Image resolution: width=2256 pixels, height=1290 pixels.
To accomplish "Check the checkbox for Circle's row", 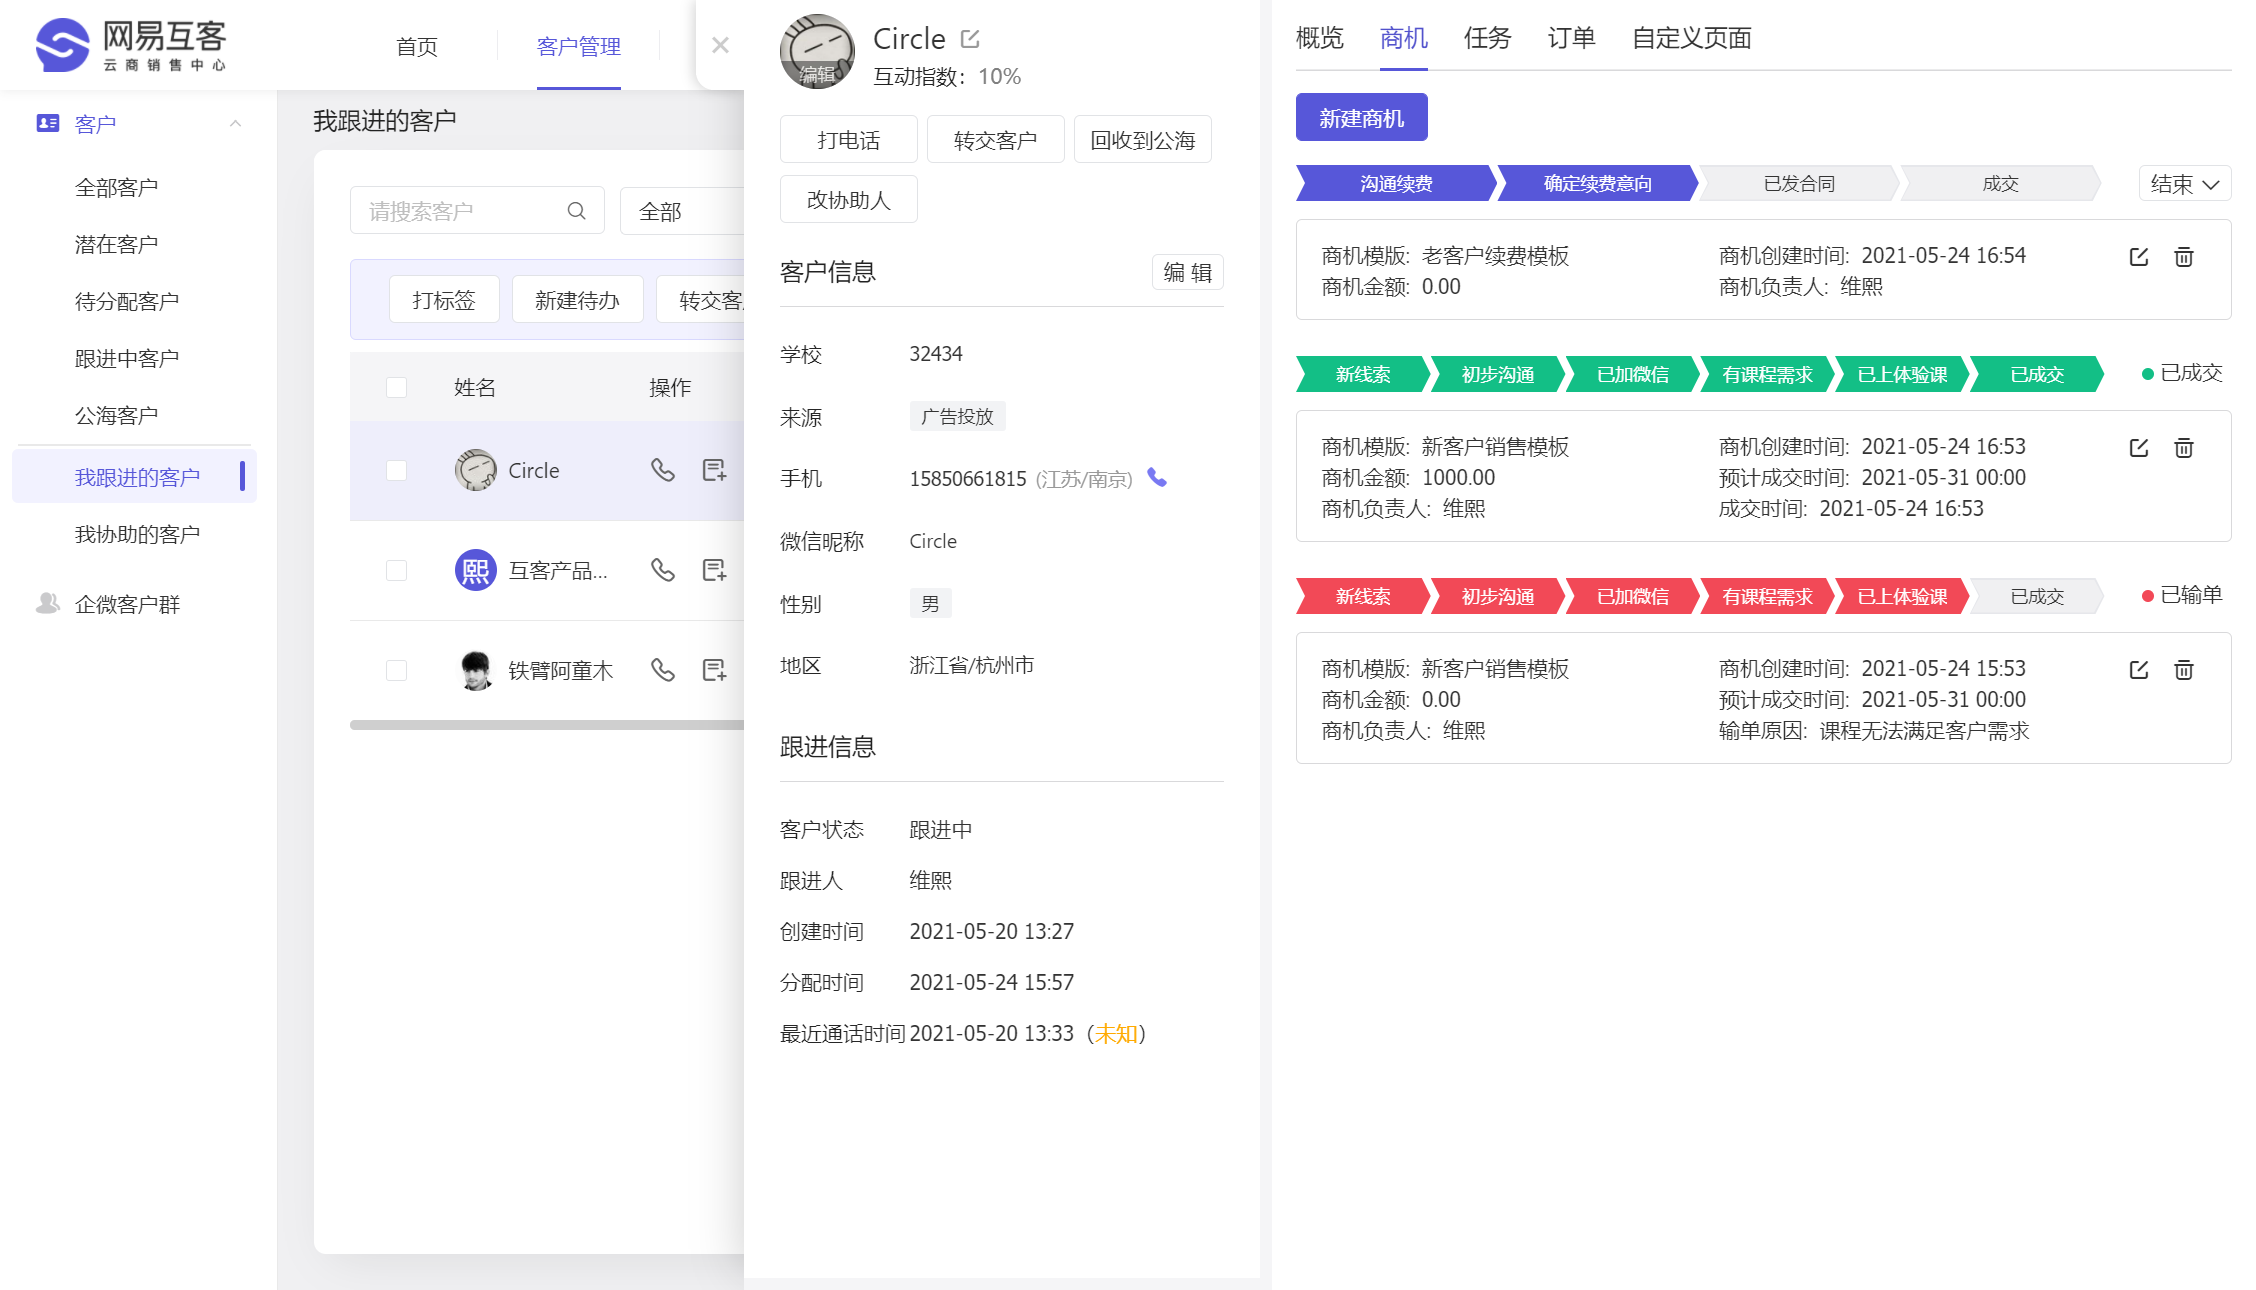I will click(397, 470).
